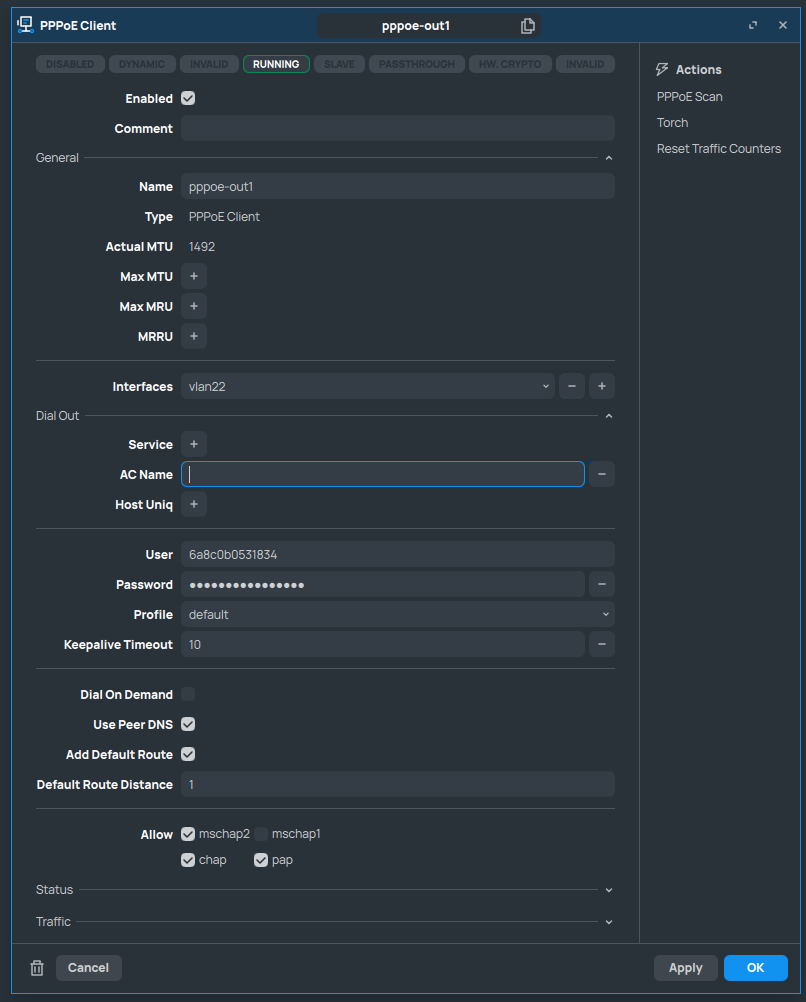This screenshot has height=1002, width=806.
Task: Remove AC Name with minus button
Action: (x=601, y=474)
